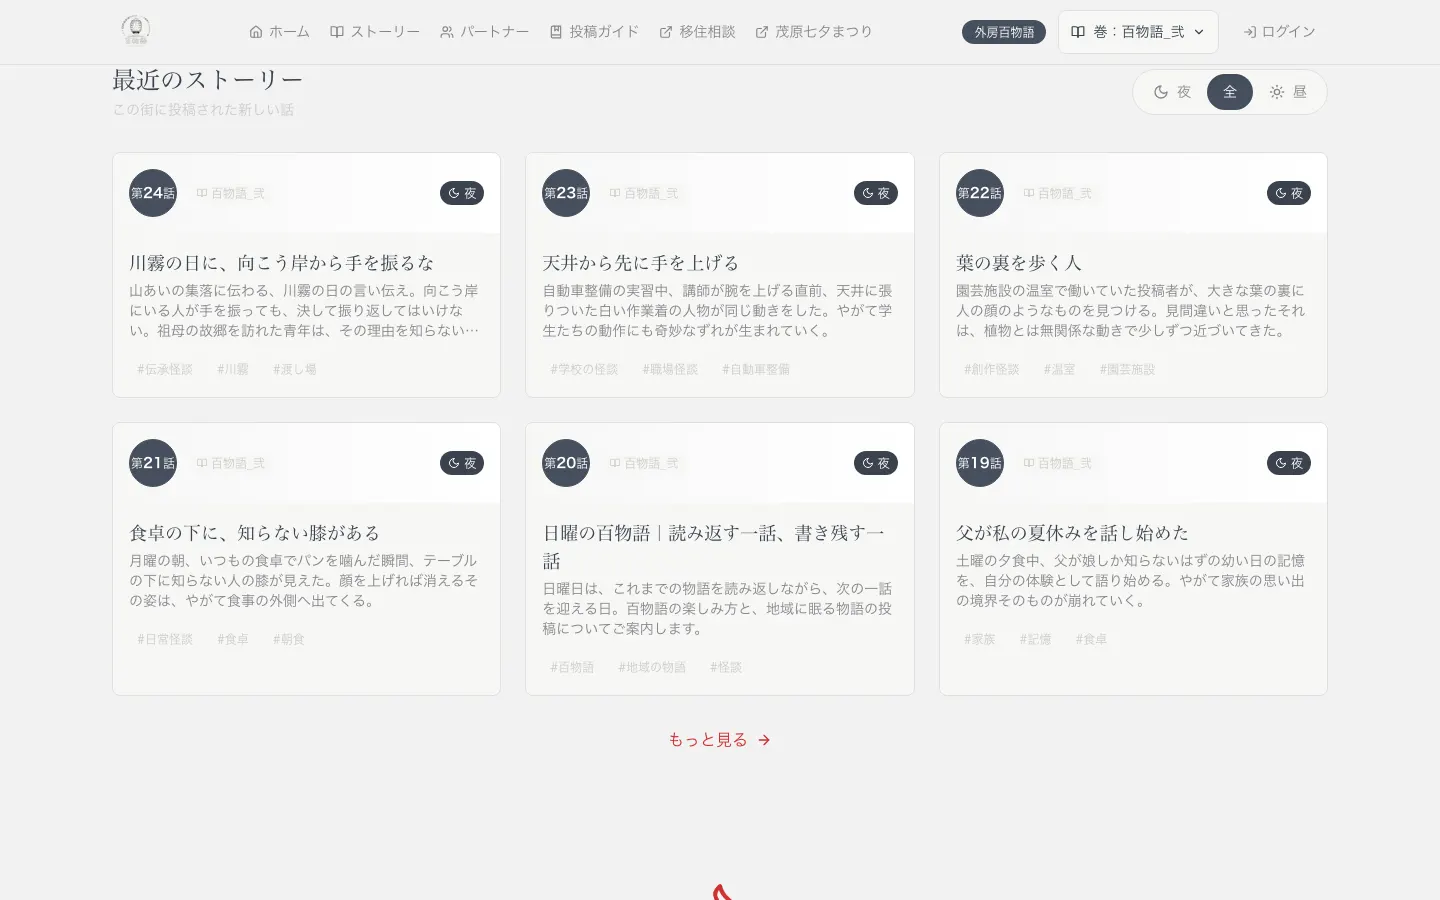Viewport: 1440px width, 900px height.
Task: Open the story 川霧の日に、向こう岸から手を振るな
Action: coord(282,263)
